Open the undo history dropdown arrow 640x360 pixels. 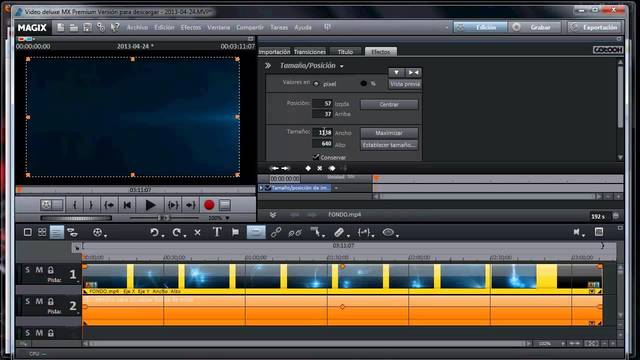pyautogui.click(x=162, y=236)
